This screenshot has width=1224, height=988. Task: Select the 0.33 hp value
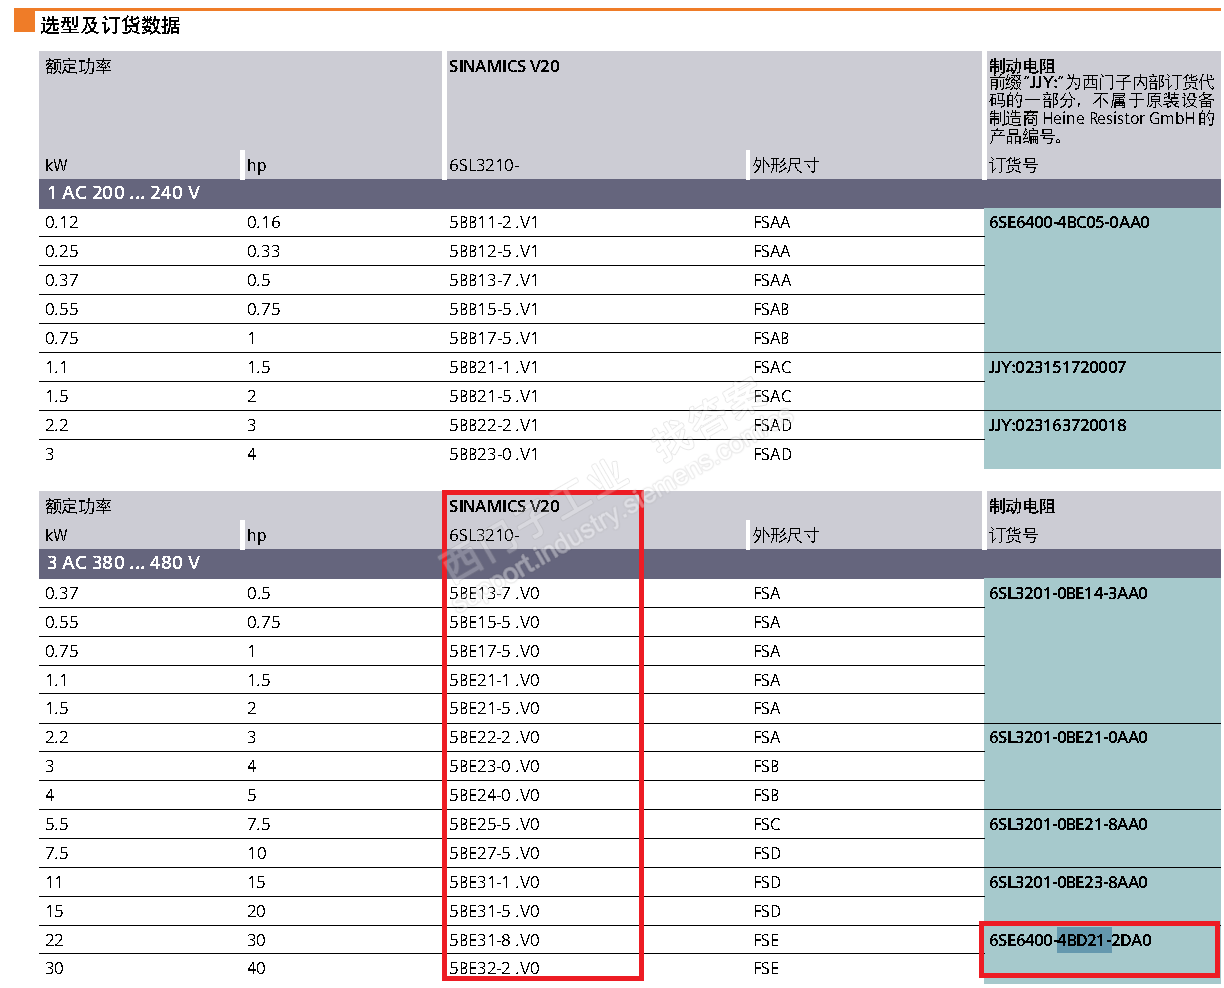tap(264, 251)
